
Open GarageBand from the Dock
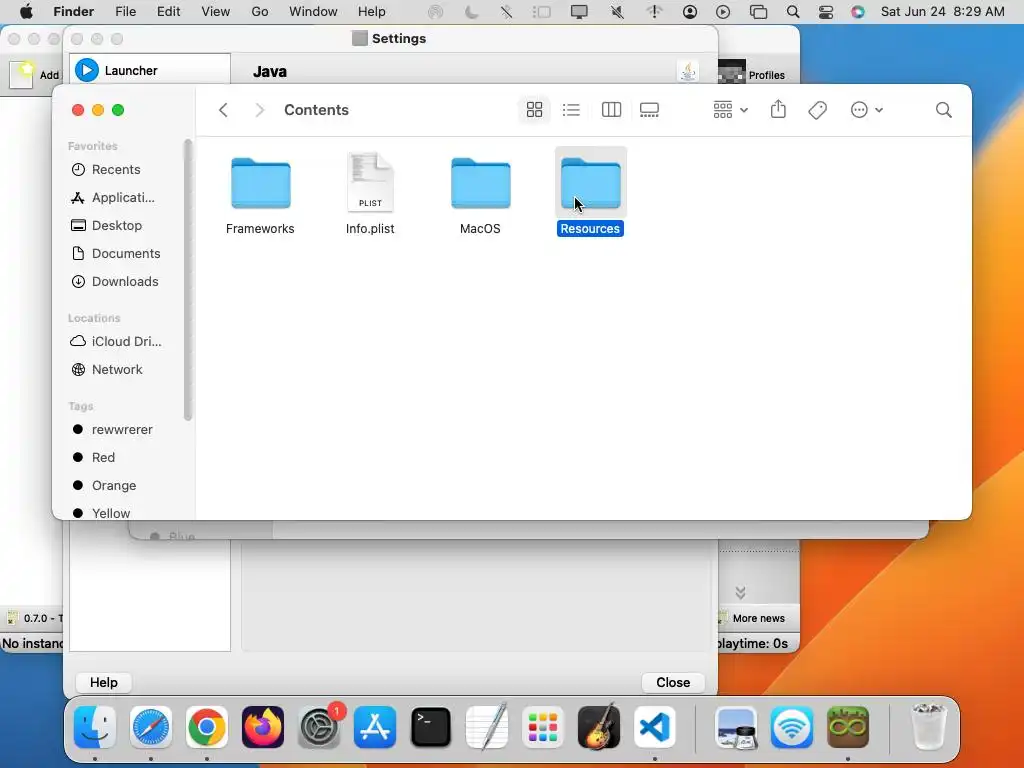coord(599,727)
